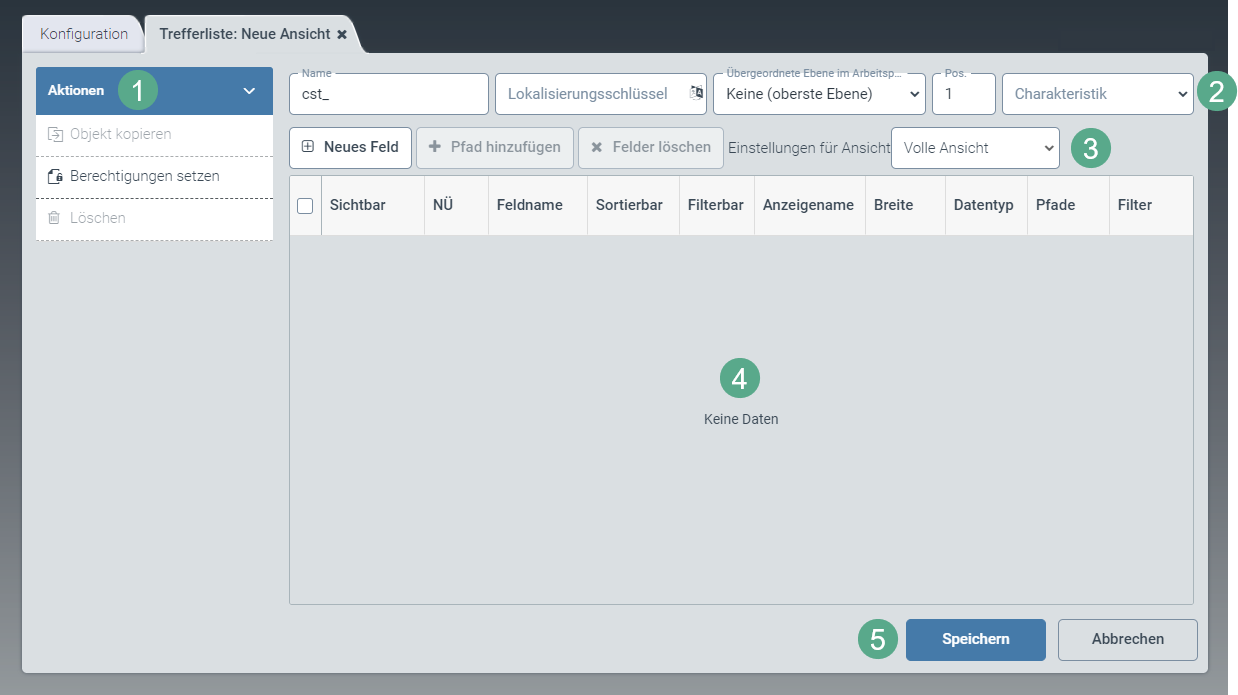The image size is (1238, 695).
Task: Click the copy icon beside Objekt kopieren
Action: (55, 134)
